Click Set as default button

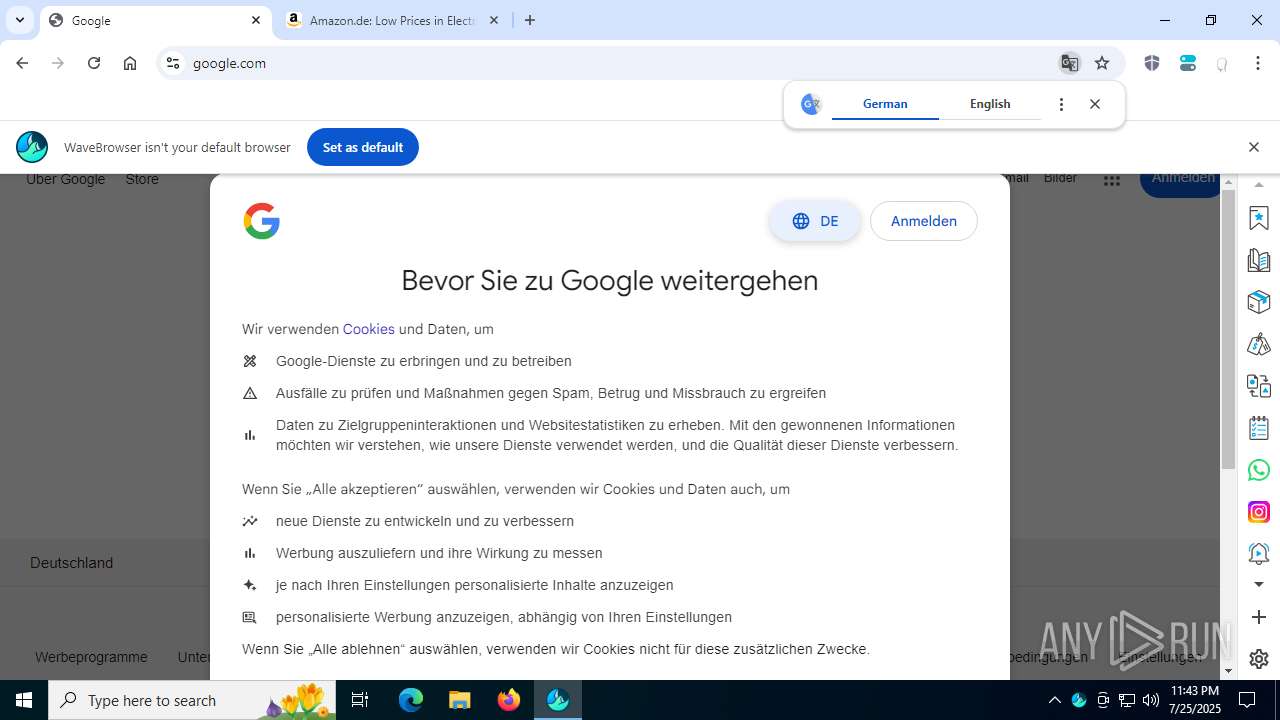pos(363,147)
